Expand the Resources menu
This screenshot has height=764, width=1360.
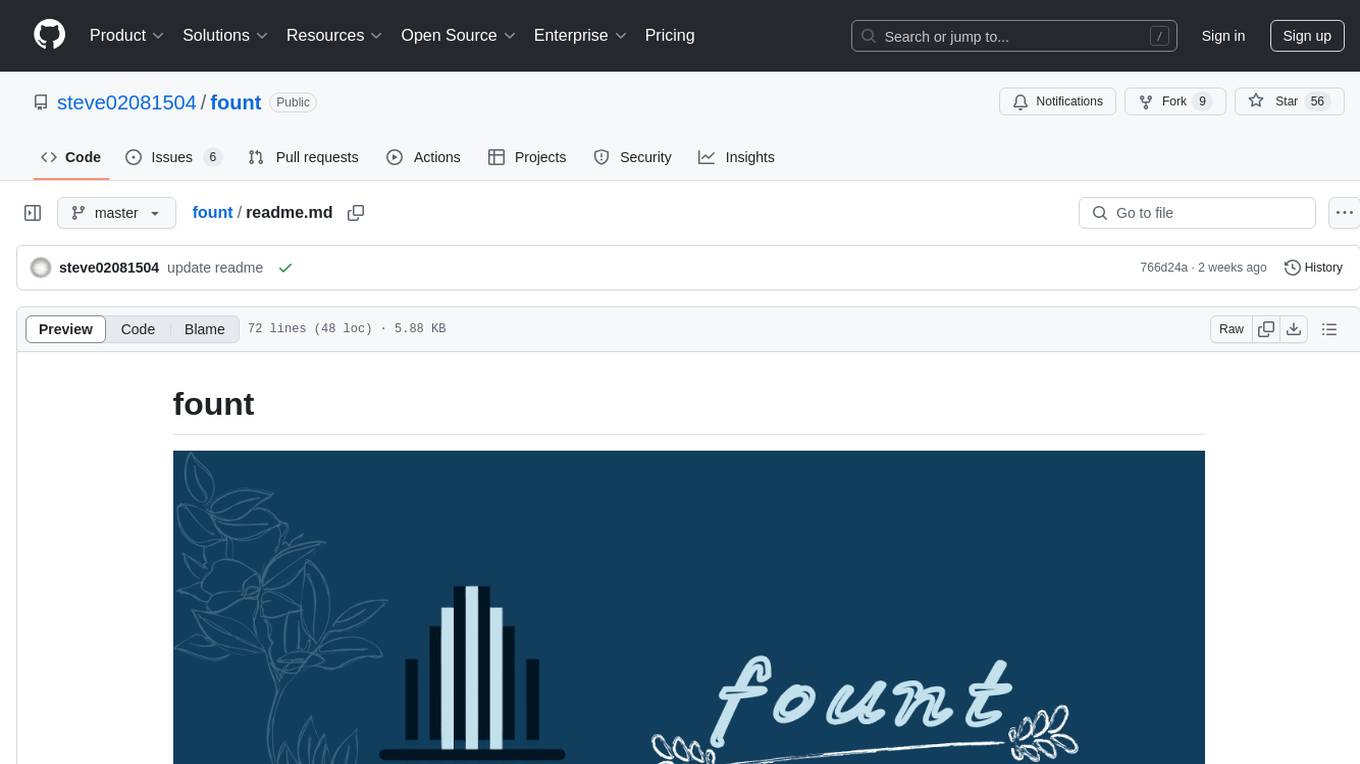334,35
